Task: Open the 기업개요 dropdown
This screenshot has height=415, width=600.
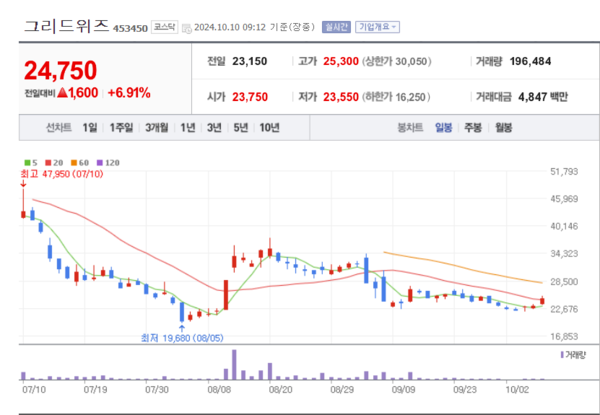Action: click(x=377, y=27)
